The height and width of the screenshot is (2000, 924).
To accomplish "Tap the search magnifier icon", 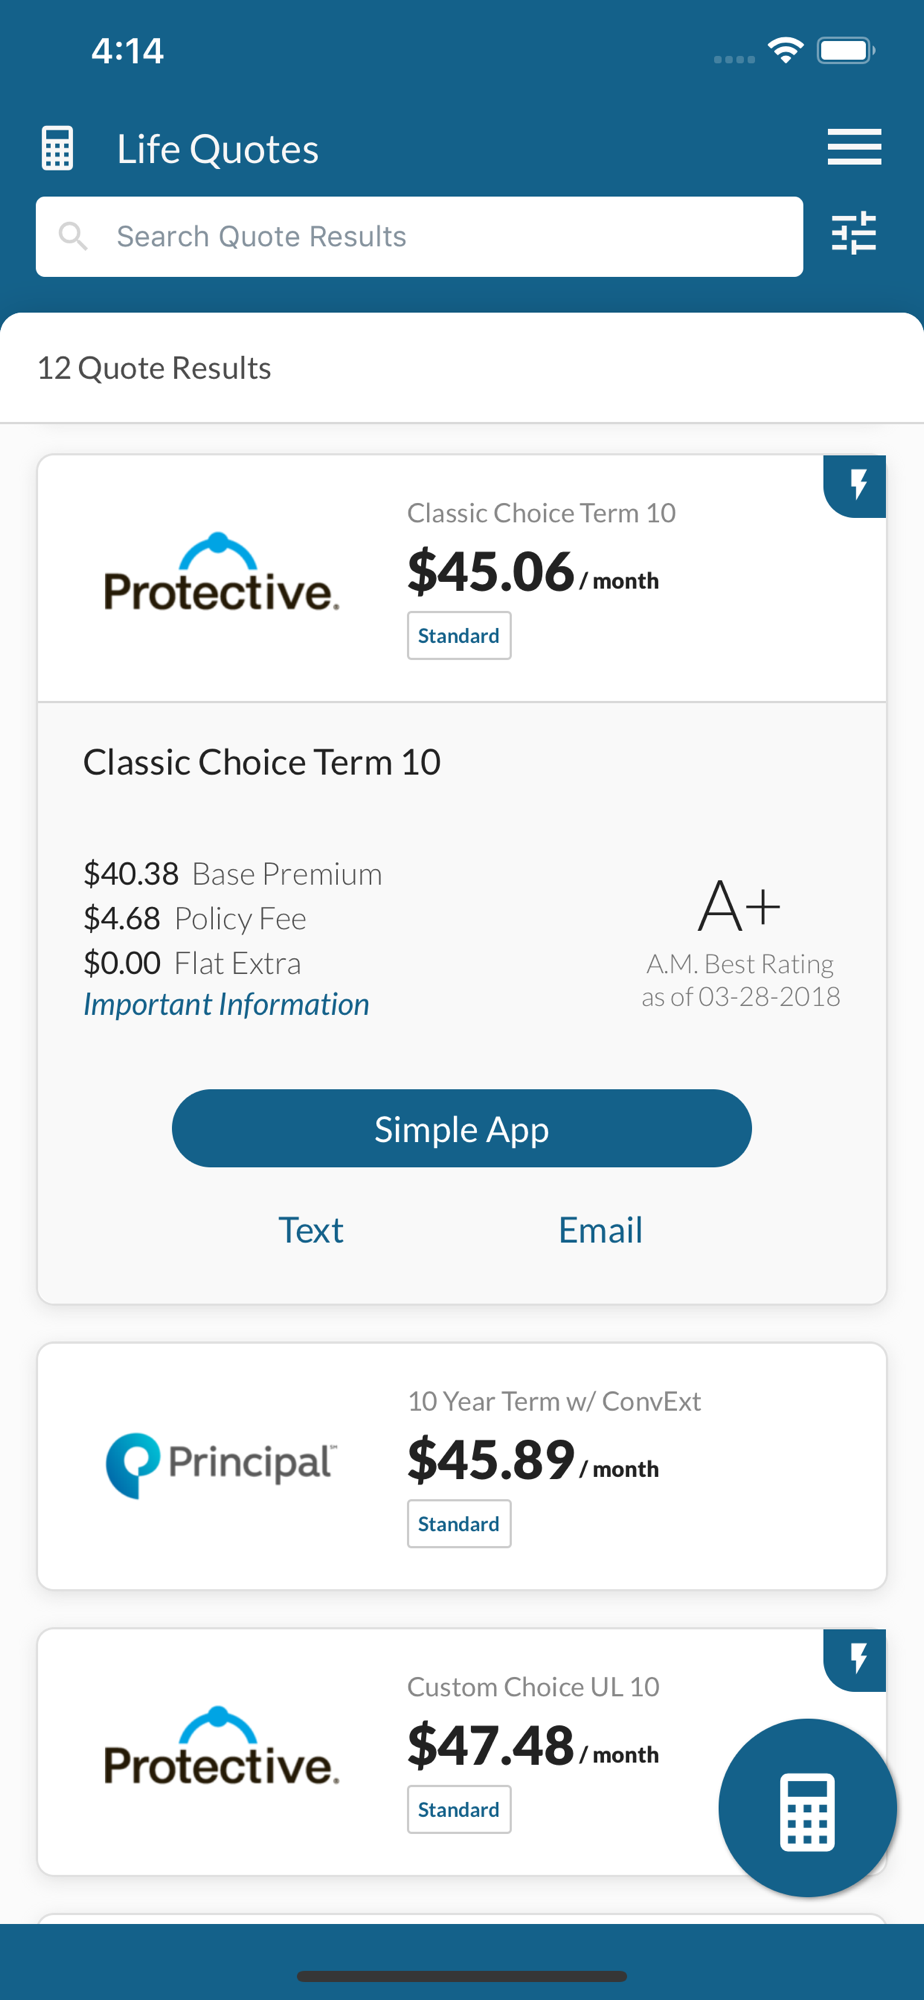I will point(73,236).
